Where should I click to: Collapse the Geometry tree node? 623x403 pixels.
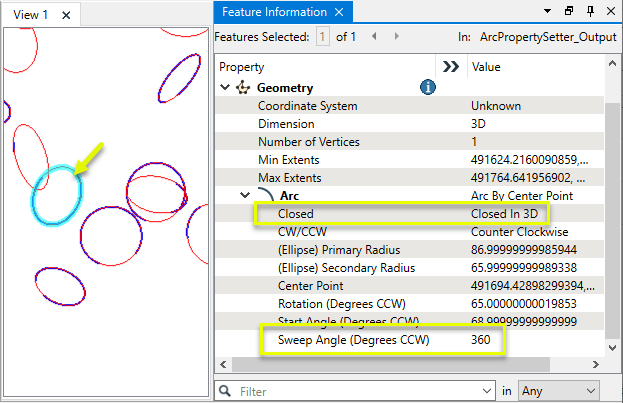coord(225,88)
